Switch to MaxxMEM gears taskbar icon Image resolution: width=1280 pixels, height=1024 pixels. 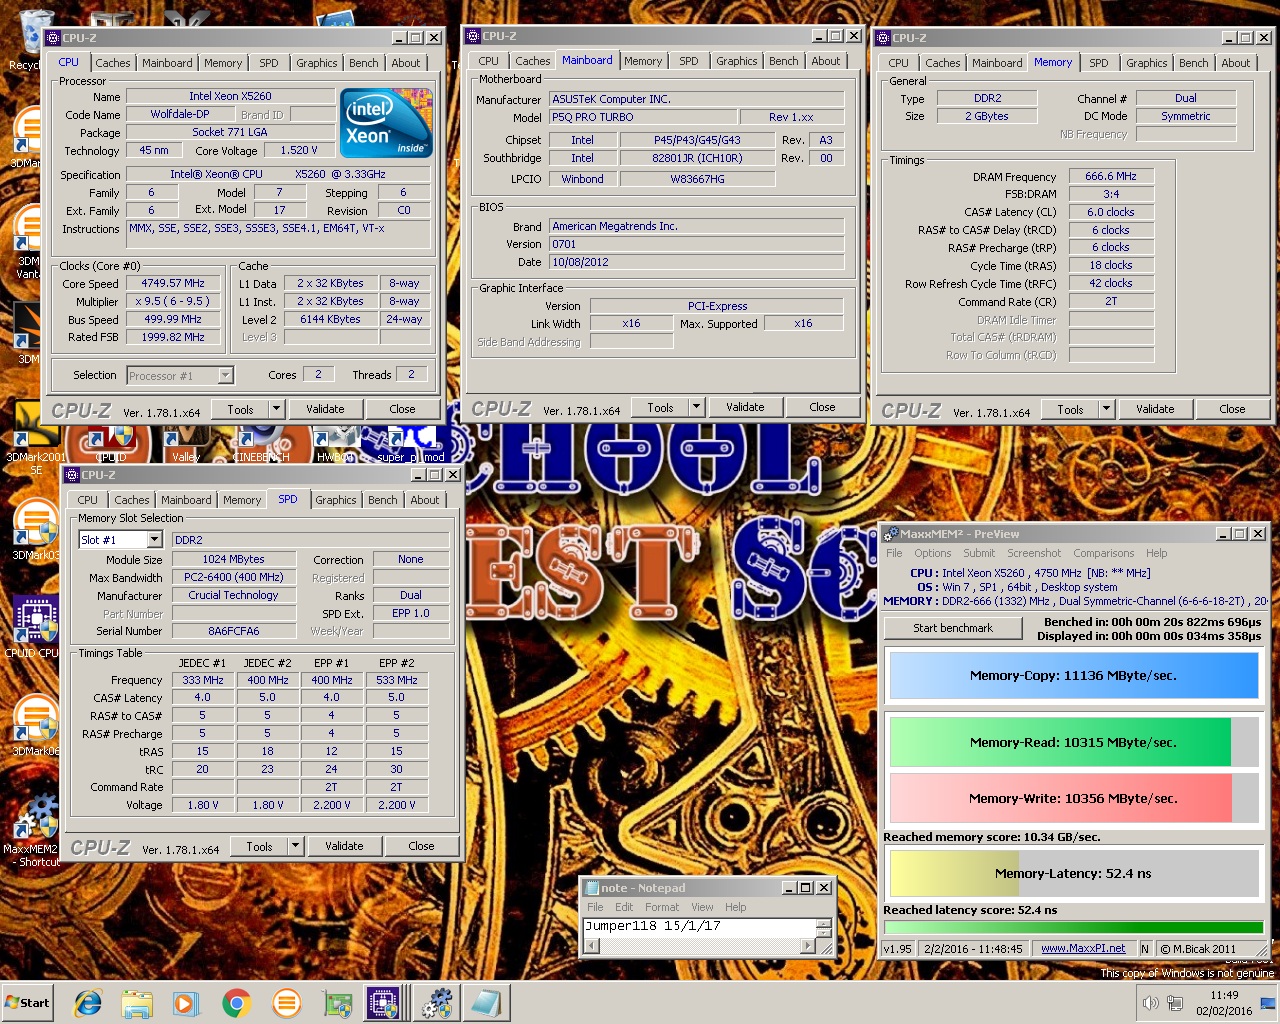point(436,1003)
